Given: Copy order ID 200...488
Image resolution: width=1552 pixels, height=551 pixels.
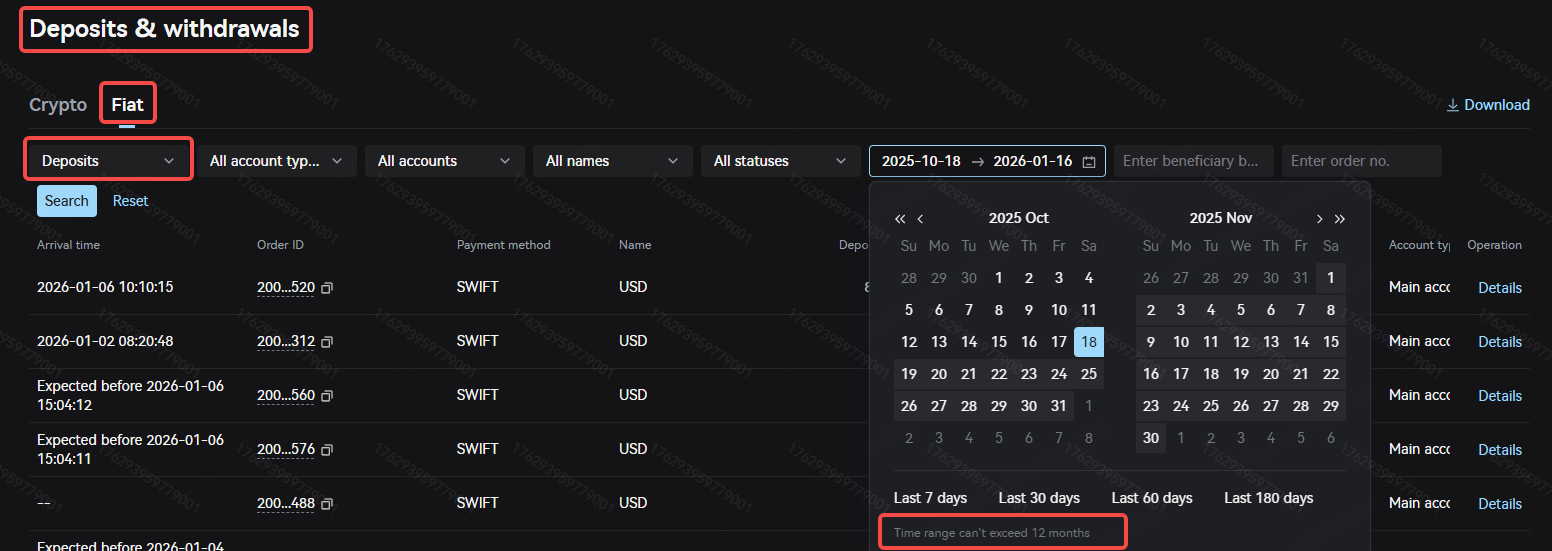Looking at the screenshot, I should [327, 504].
